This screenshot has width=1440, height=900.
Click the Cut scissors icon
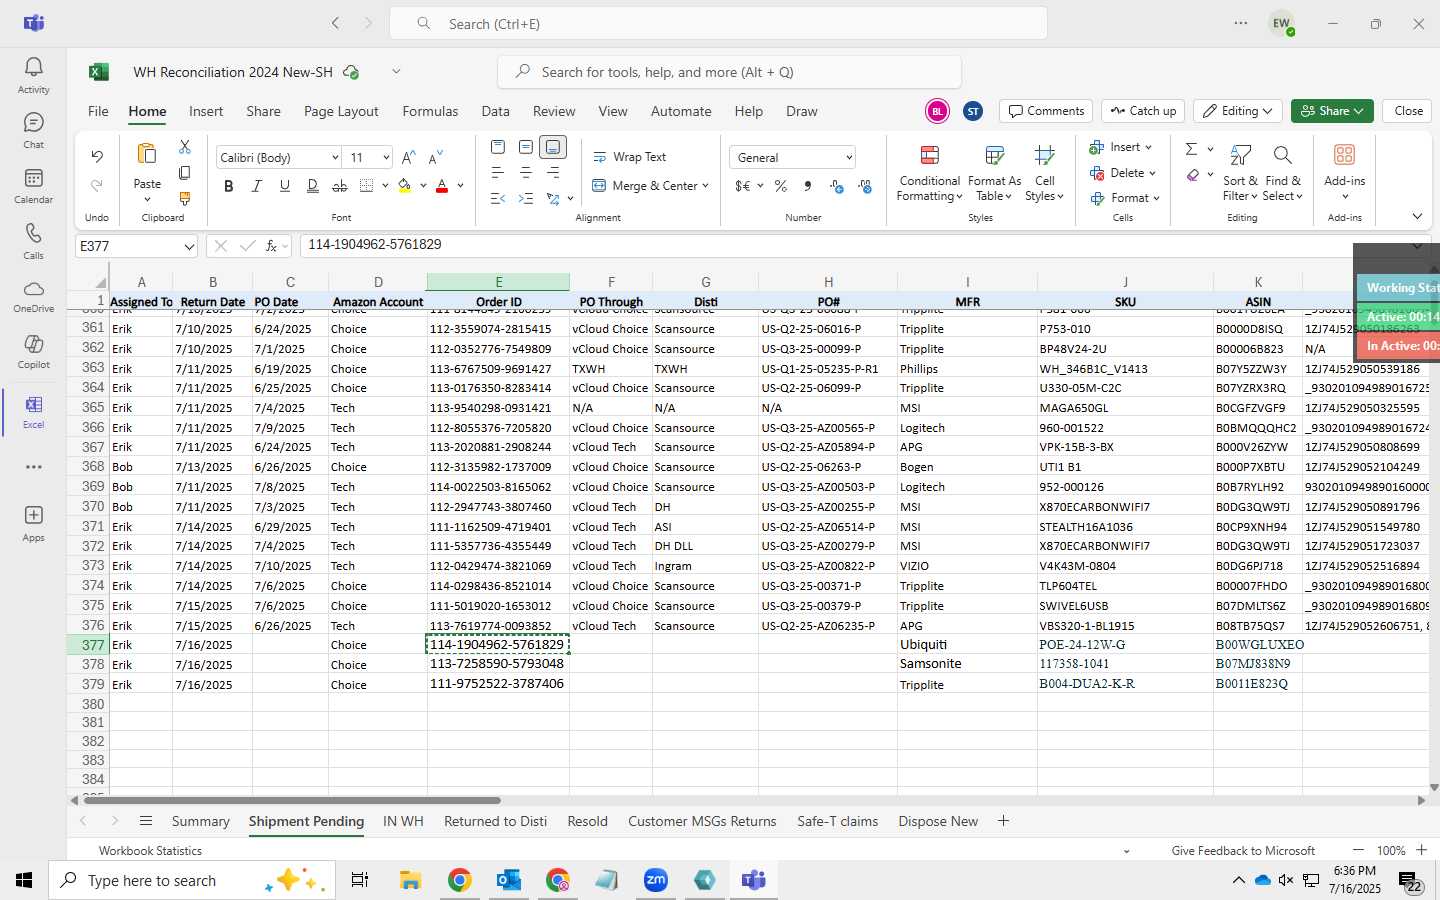pos(185,146)
